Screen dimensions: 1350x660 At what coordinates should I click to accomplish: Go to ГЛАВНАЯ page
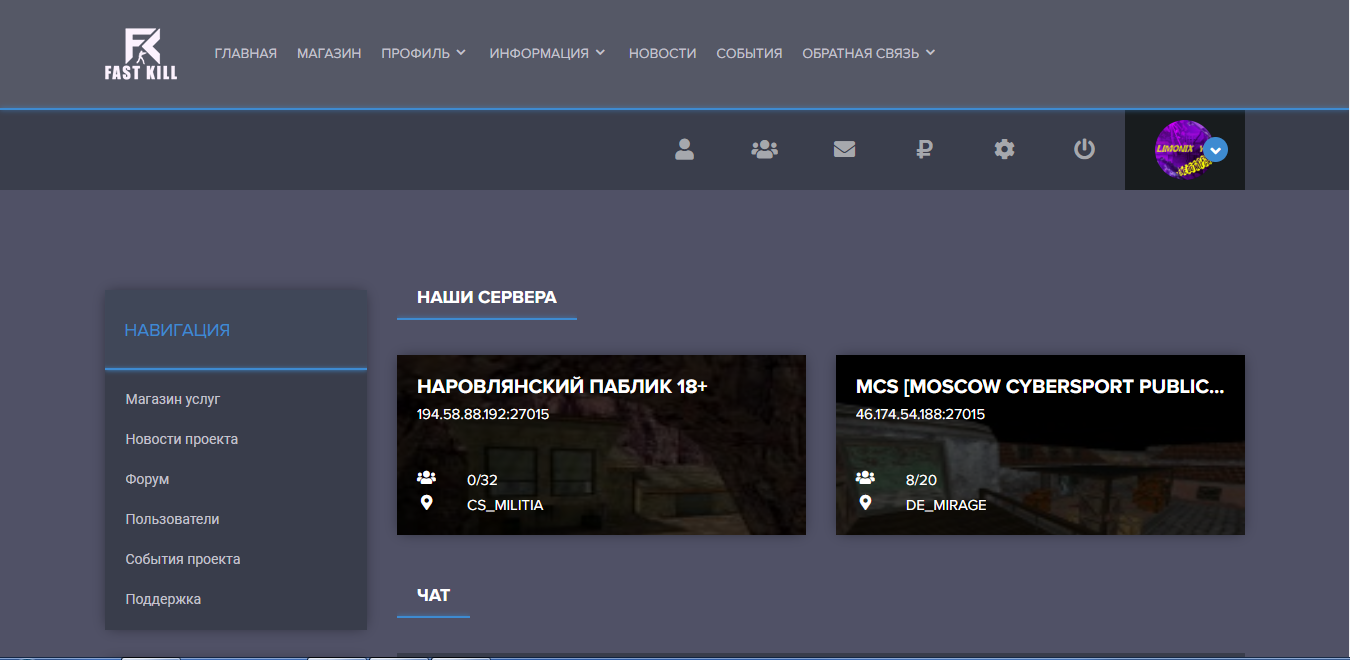pyautogui.click(x=245, y=53)
